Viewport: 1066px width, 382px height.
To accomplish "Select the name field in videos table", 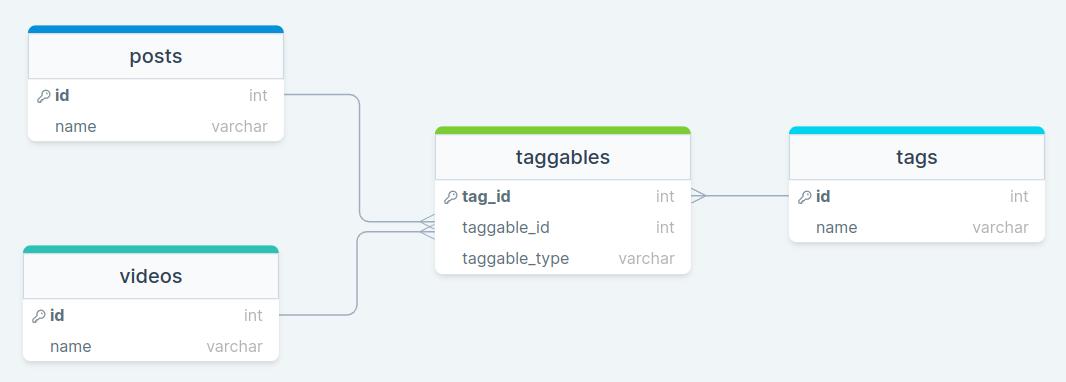I will pyautogui.click(x=151, y=347).
